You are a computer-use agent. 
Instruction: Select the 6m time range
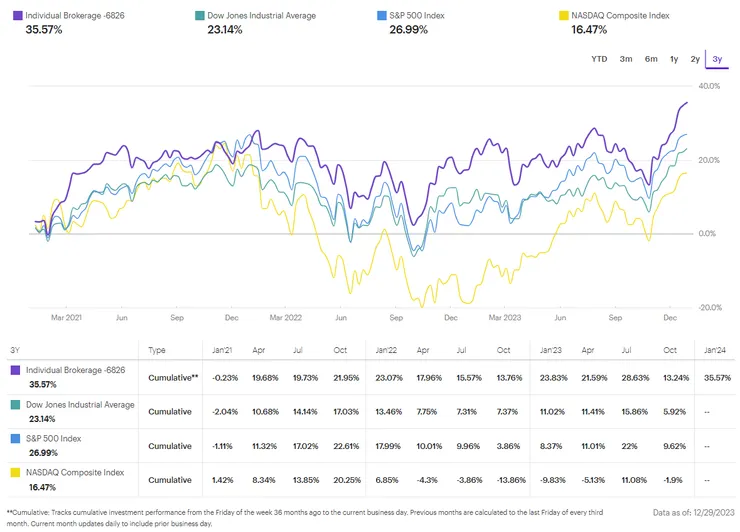651,59
